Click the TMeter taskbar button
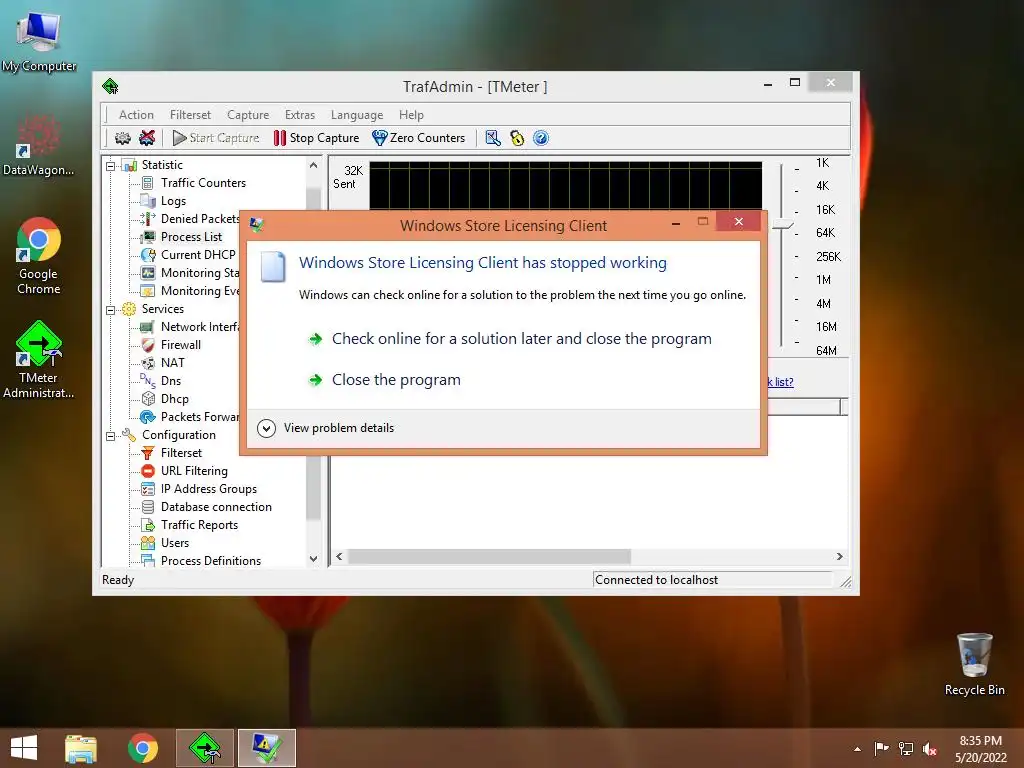 pos(204,748)
